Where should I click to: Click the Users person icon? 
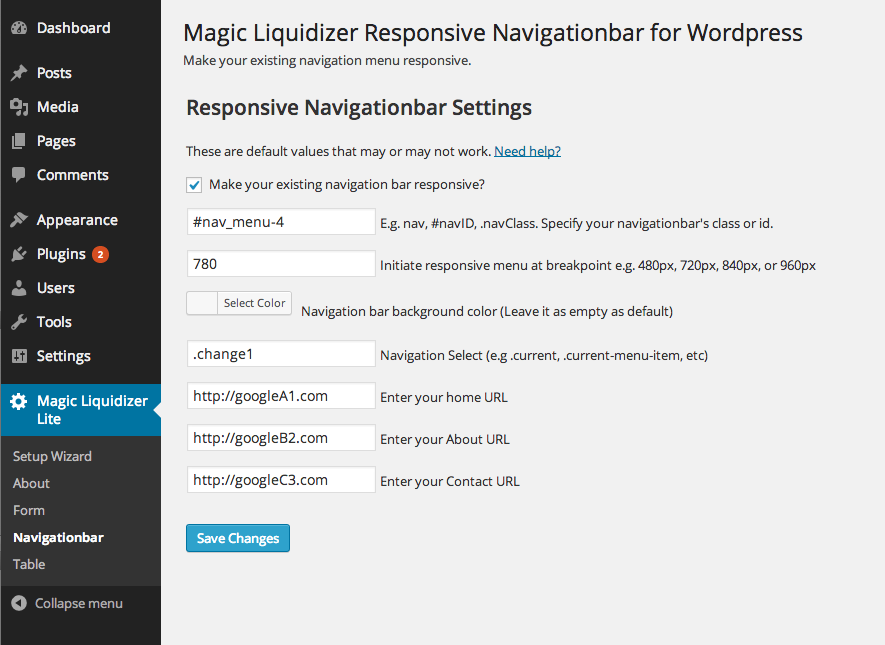[19, 288]
